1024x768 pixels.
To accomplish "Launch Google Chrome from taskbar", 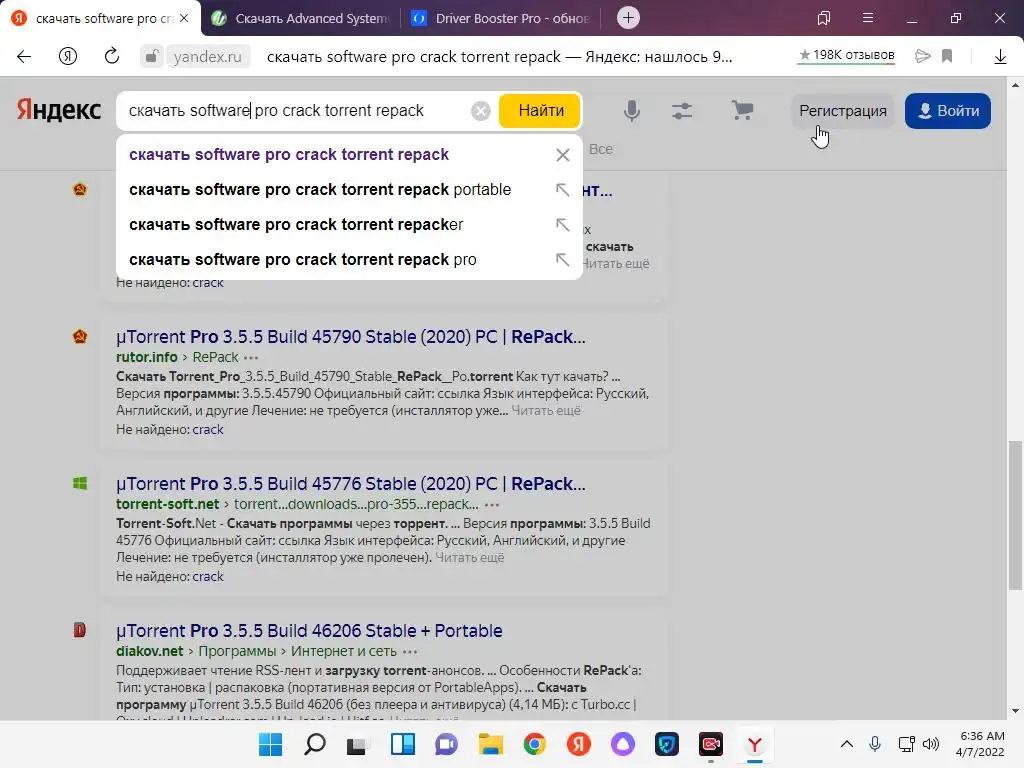I will tap(534, 744).
